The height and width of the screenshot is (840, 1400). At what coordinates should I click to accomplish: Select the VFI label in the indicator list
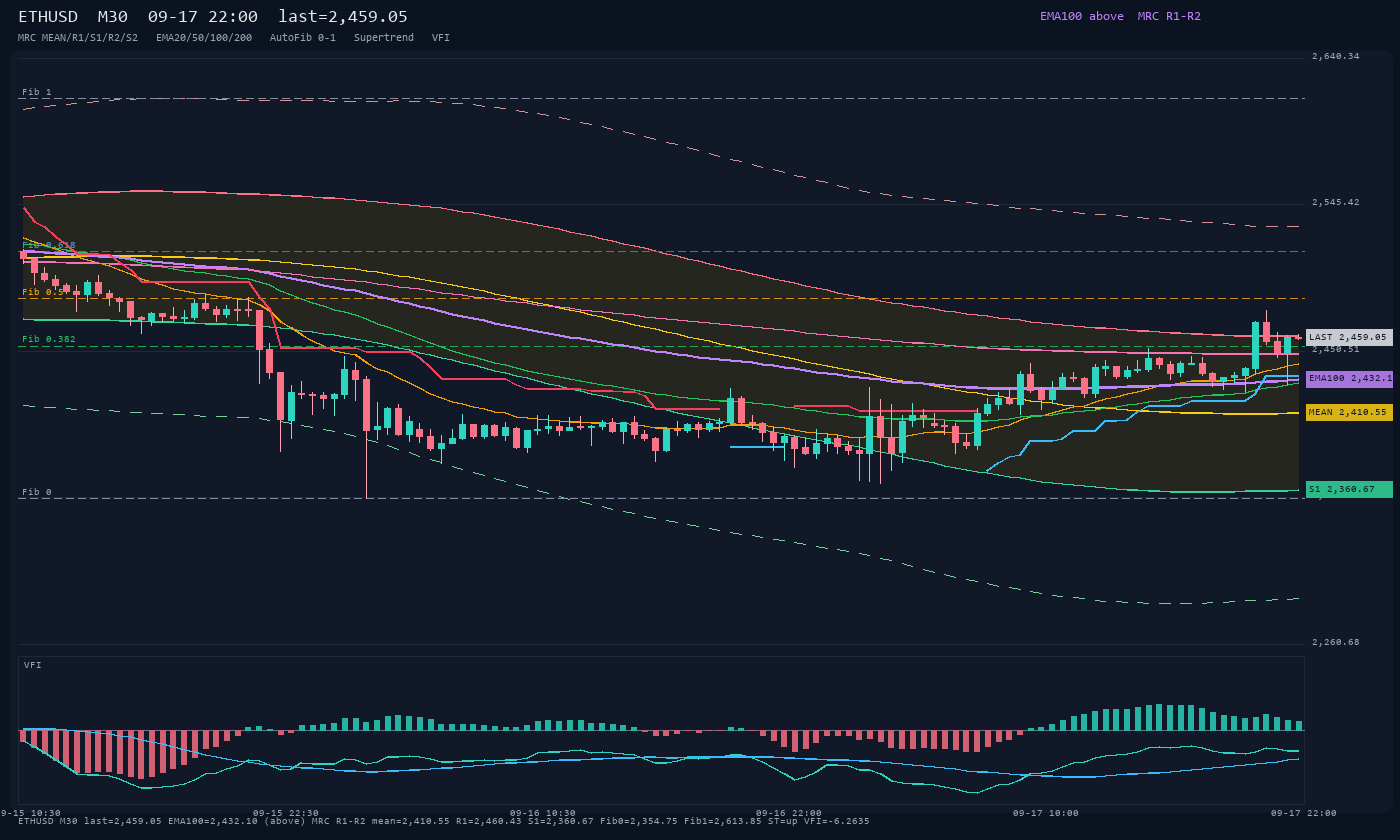(441, 38)
